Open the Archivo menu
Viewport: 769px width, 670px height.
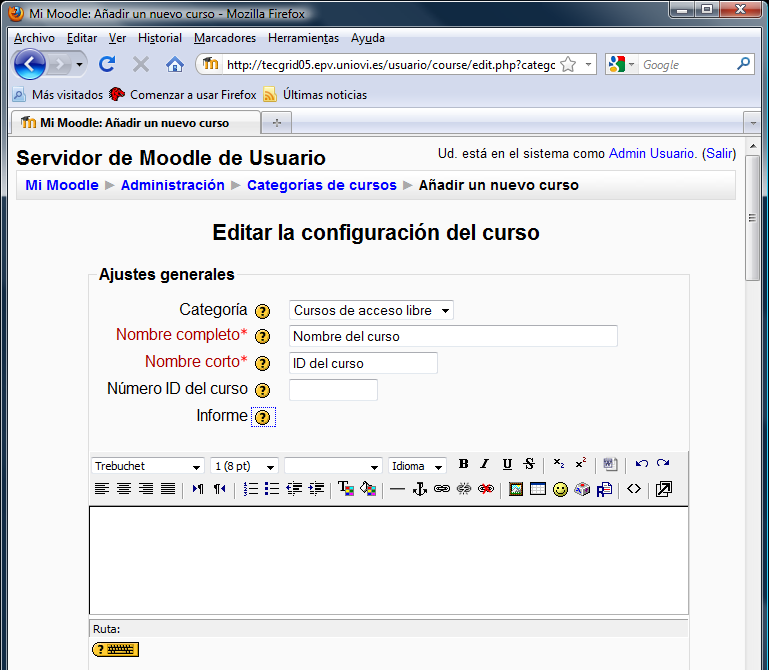click(34, 38)
